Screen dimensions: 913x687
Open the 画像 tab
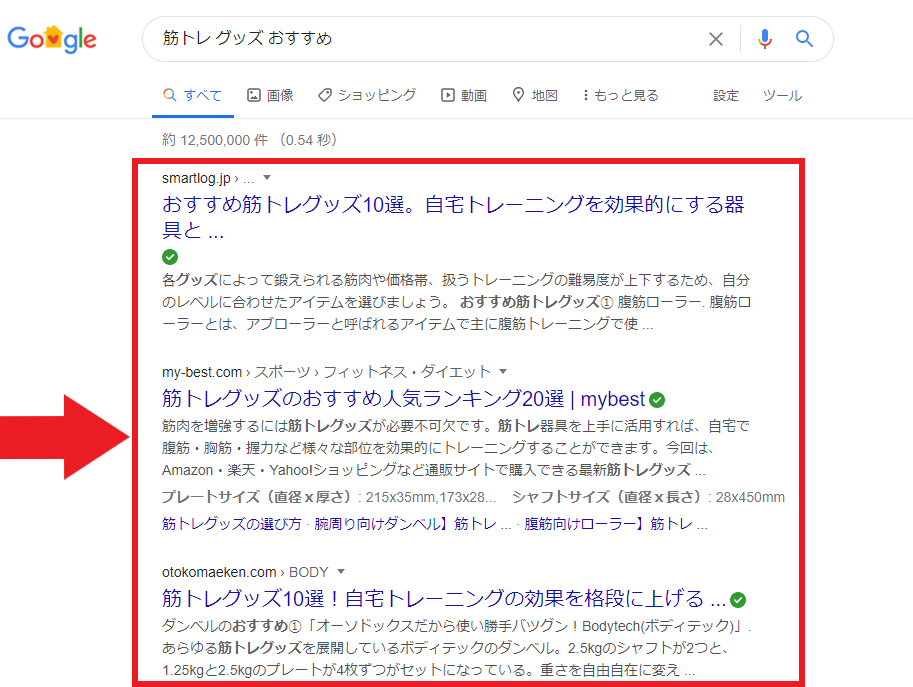point(270,95)
